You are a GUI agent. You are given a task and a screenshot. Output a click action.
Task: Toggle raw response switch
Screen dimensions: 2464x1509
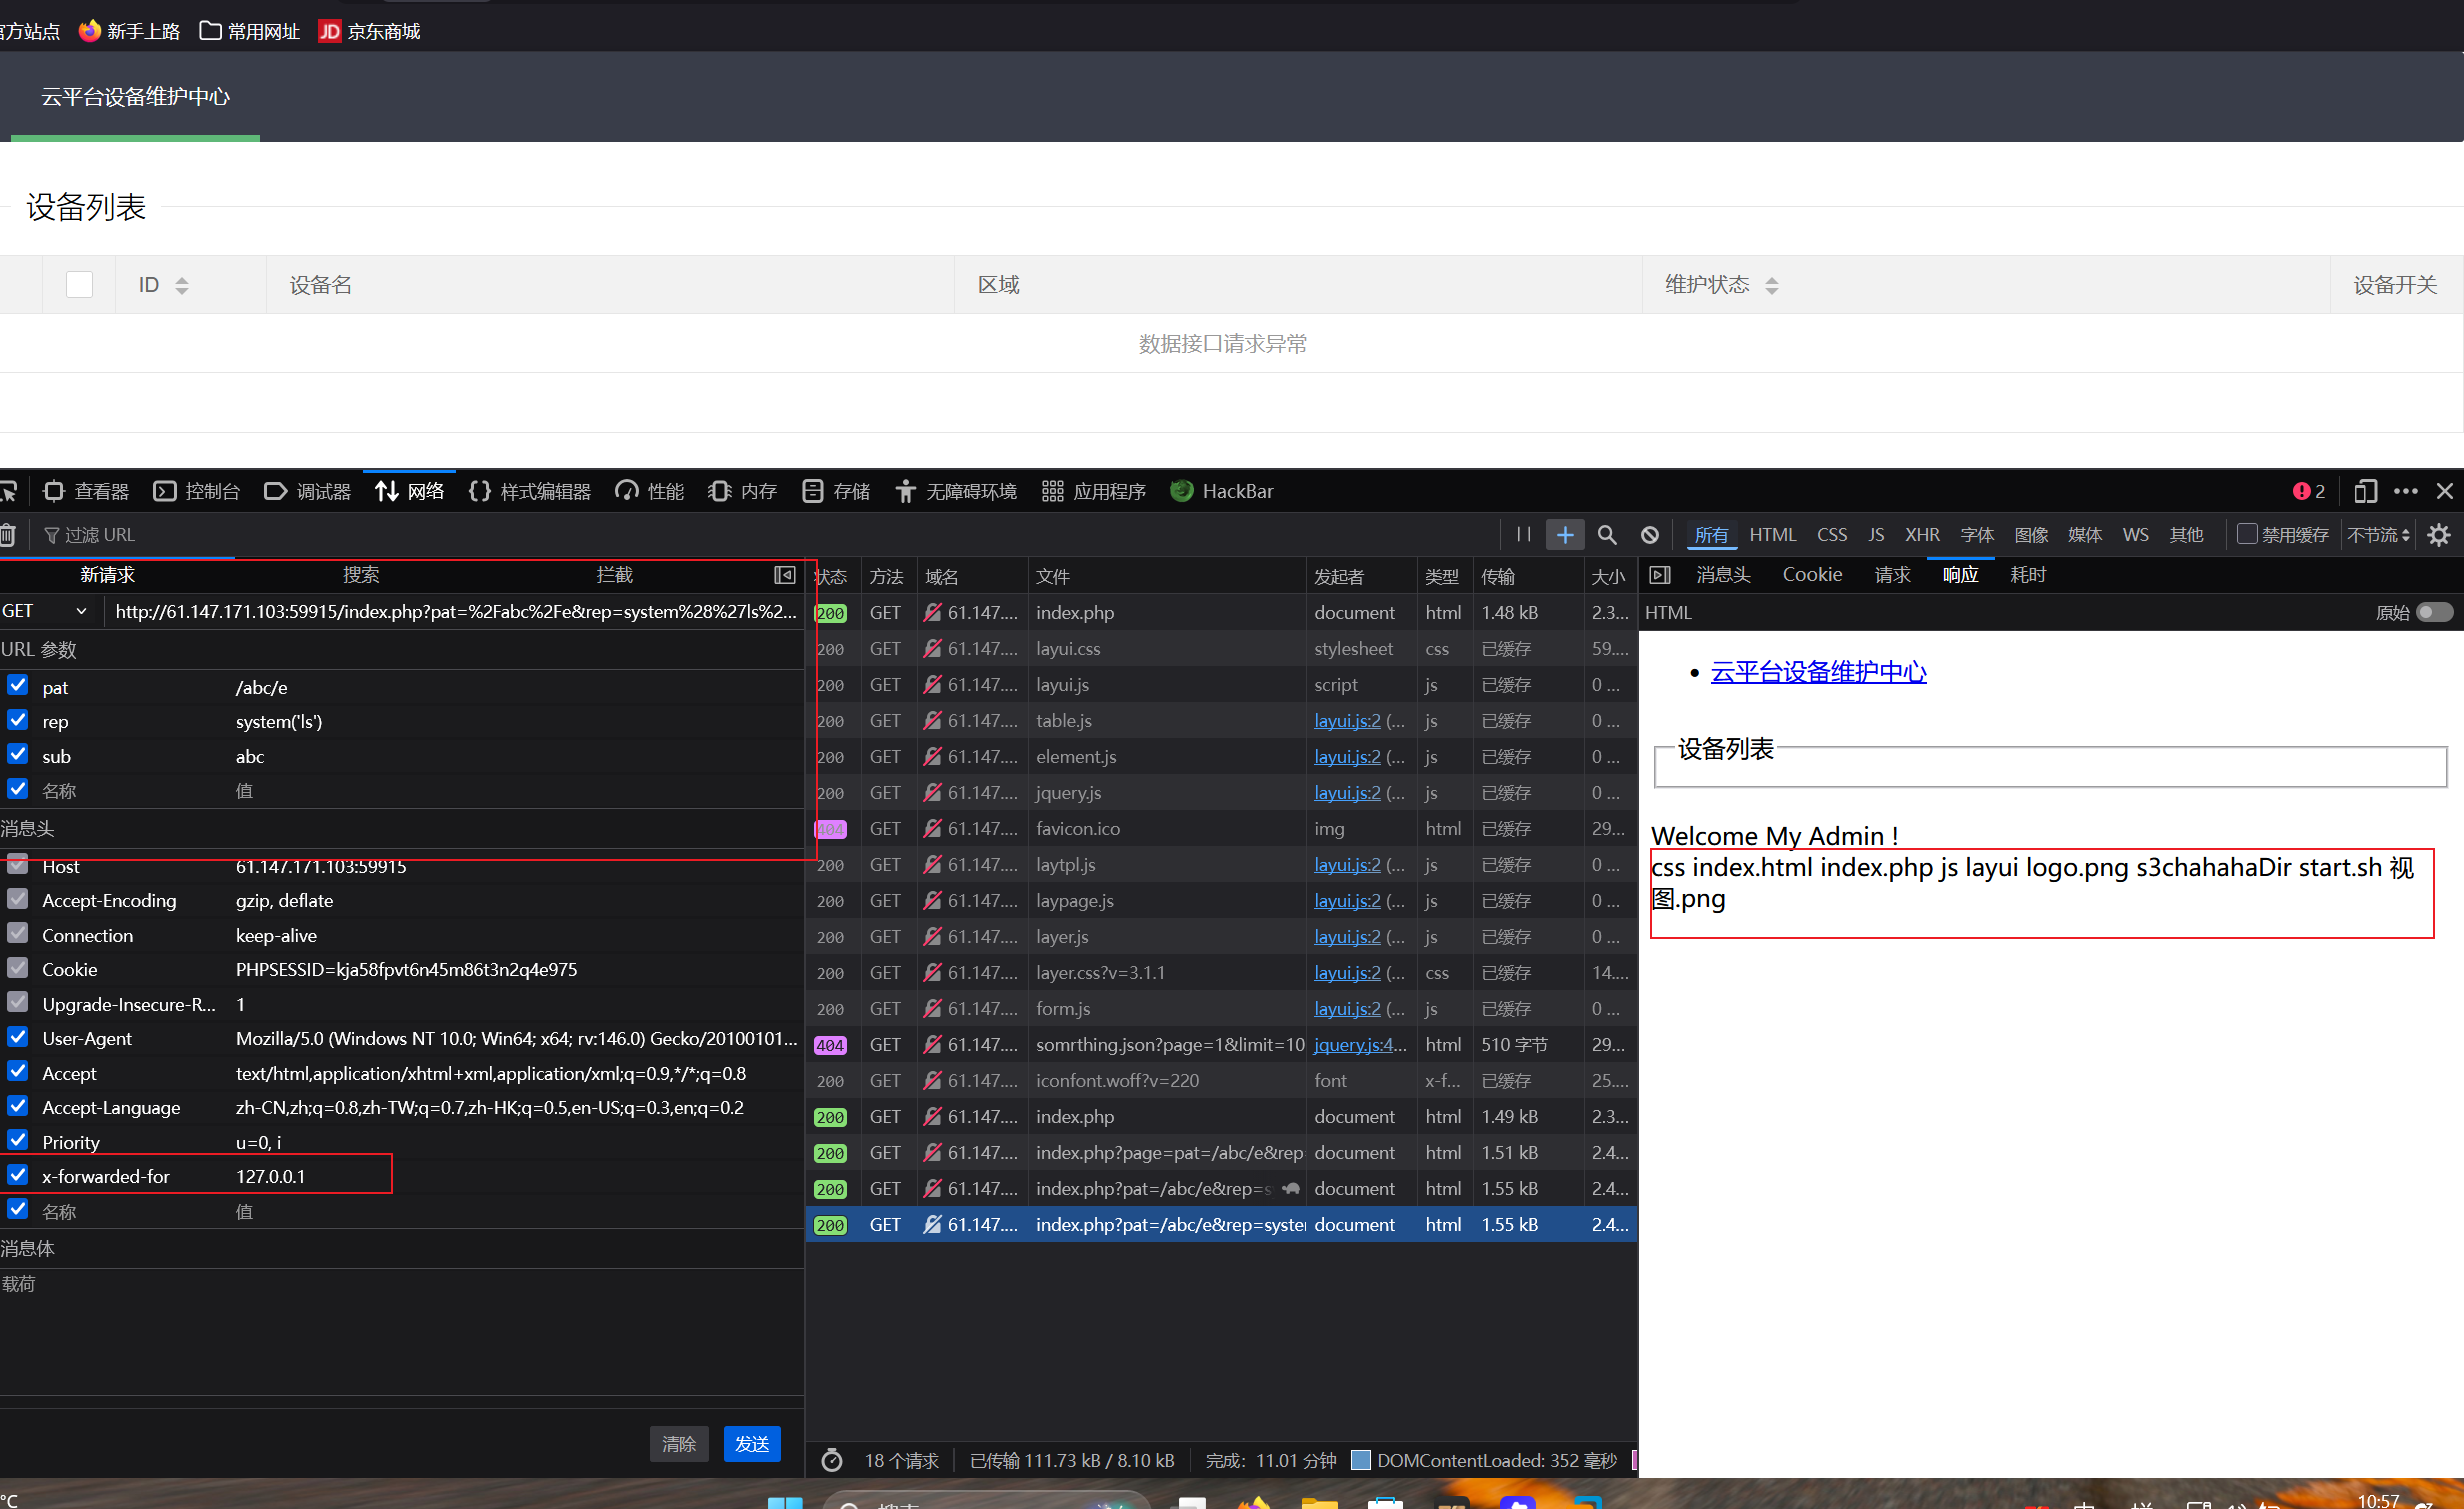tap(2434, 612)
